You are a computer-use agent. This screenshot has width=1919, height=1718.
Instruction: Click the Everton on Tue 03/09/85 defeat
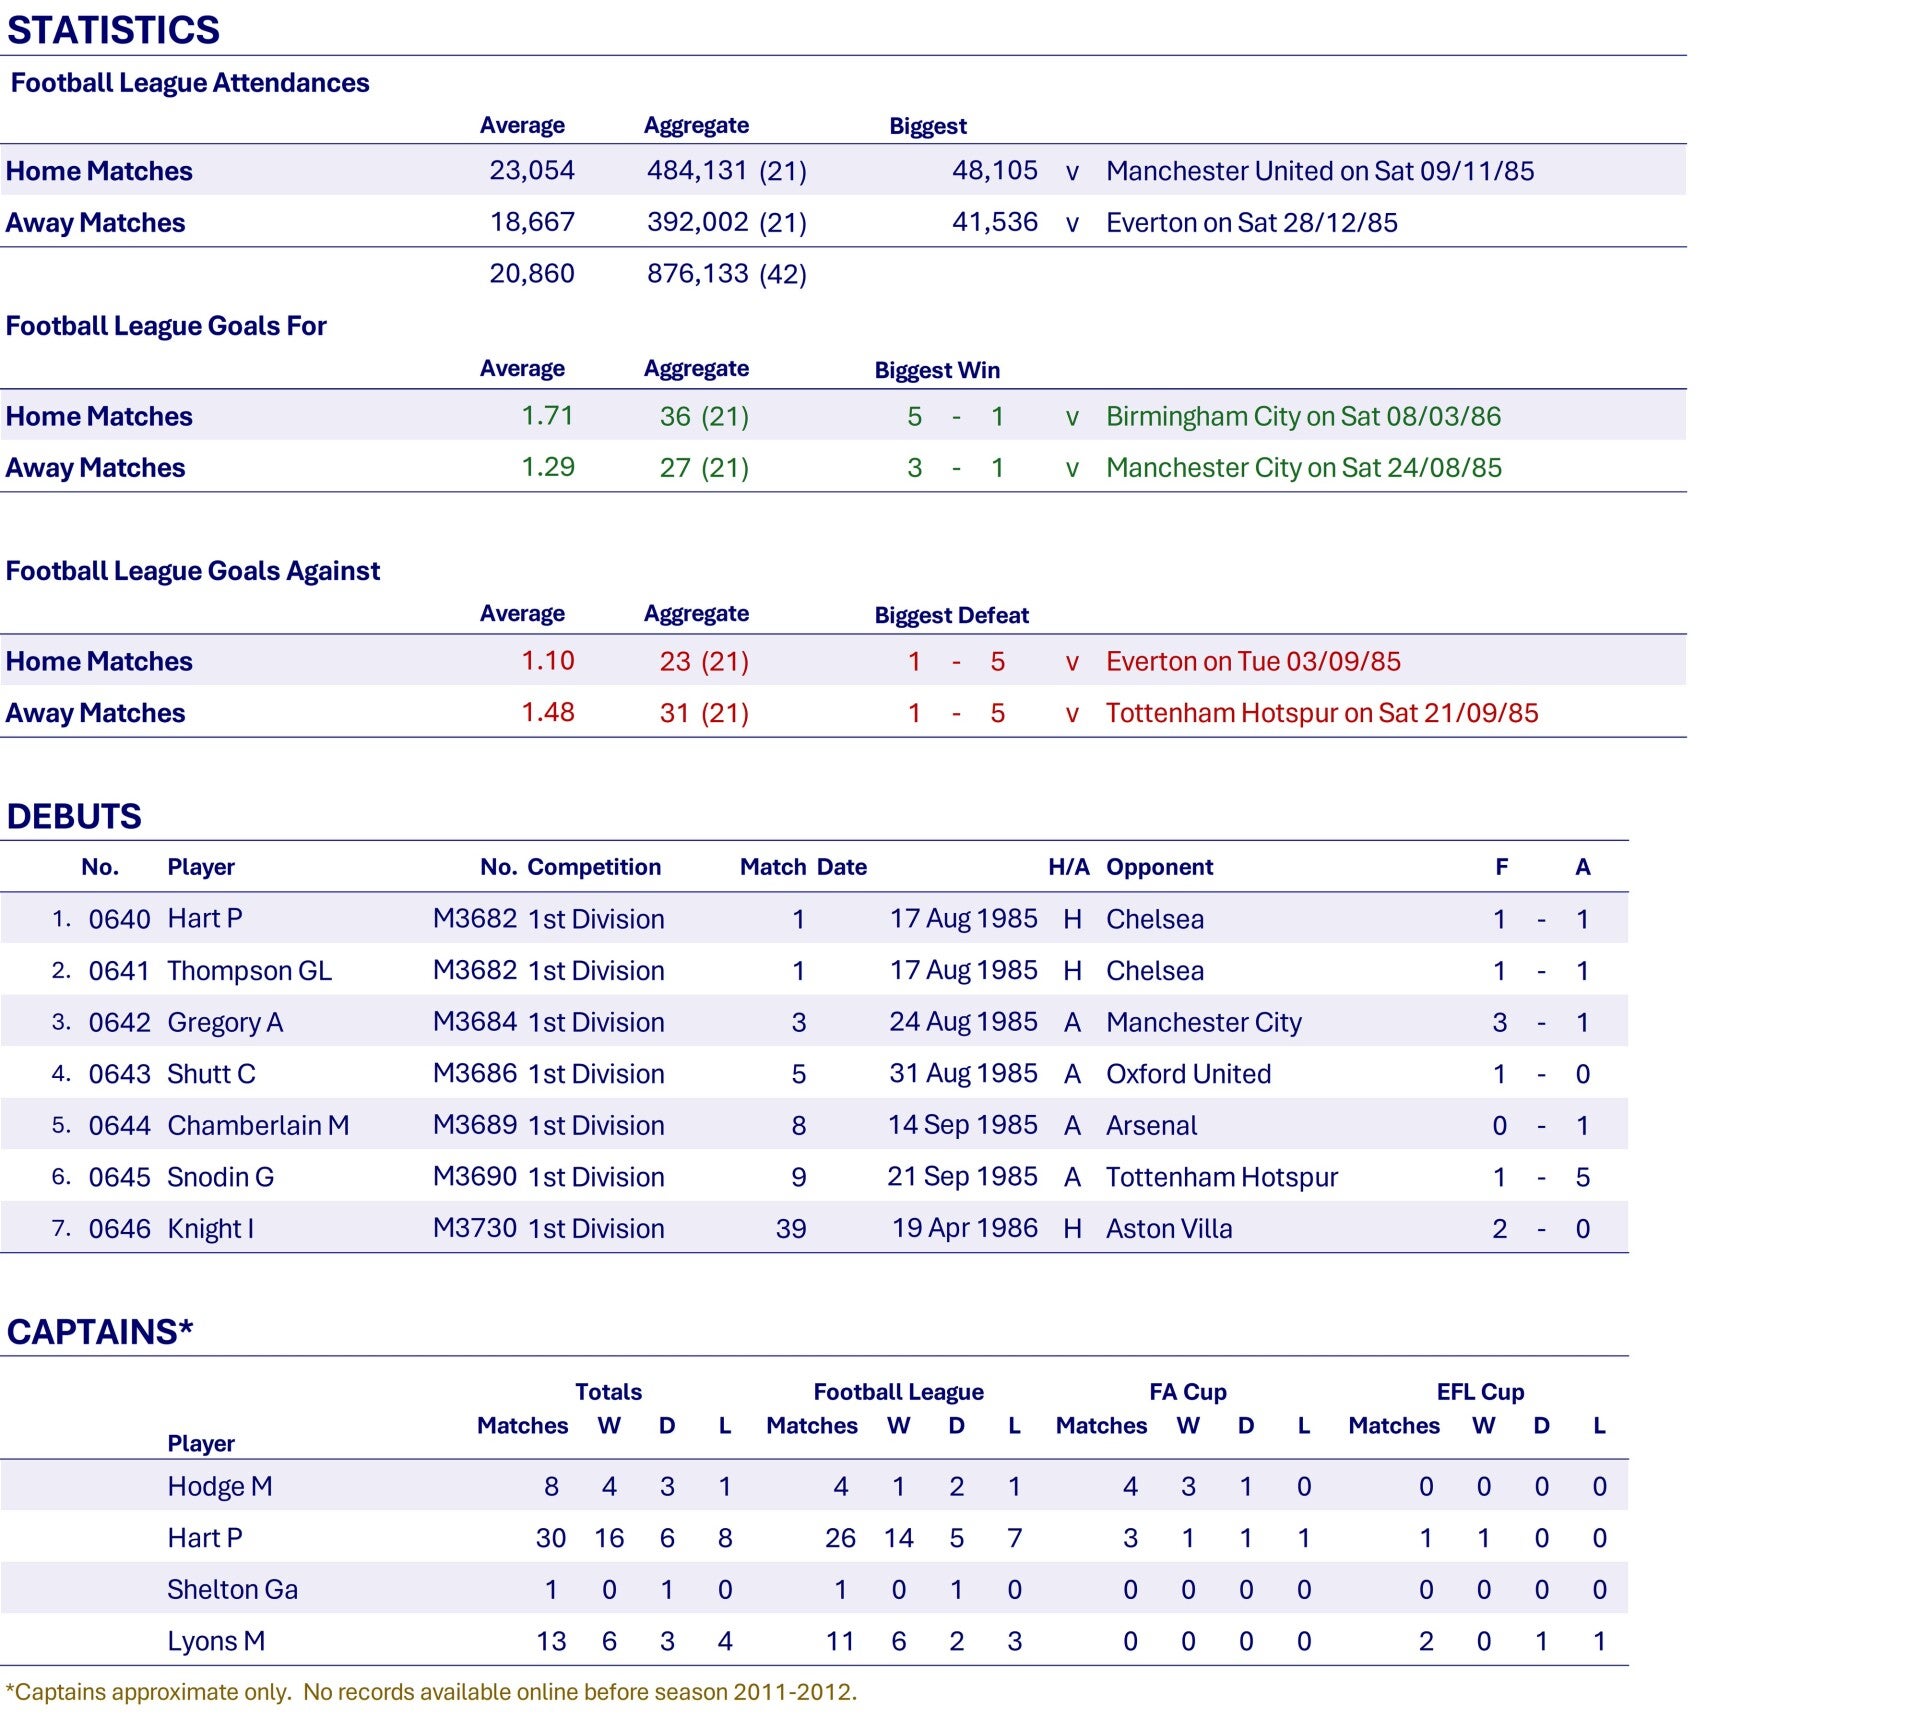click(x=1252, y=661)
